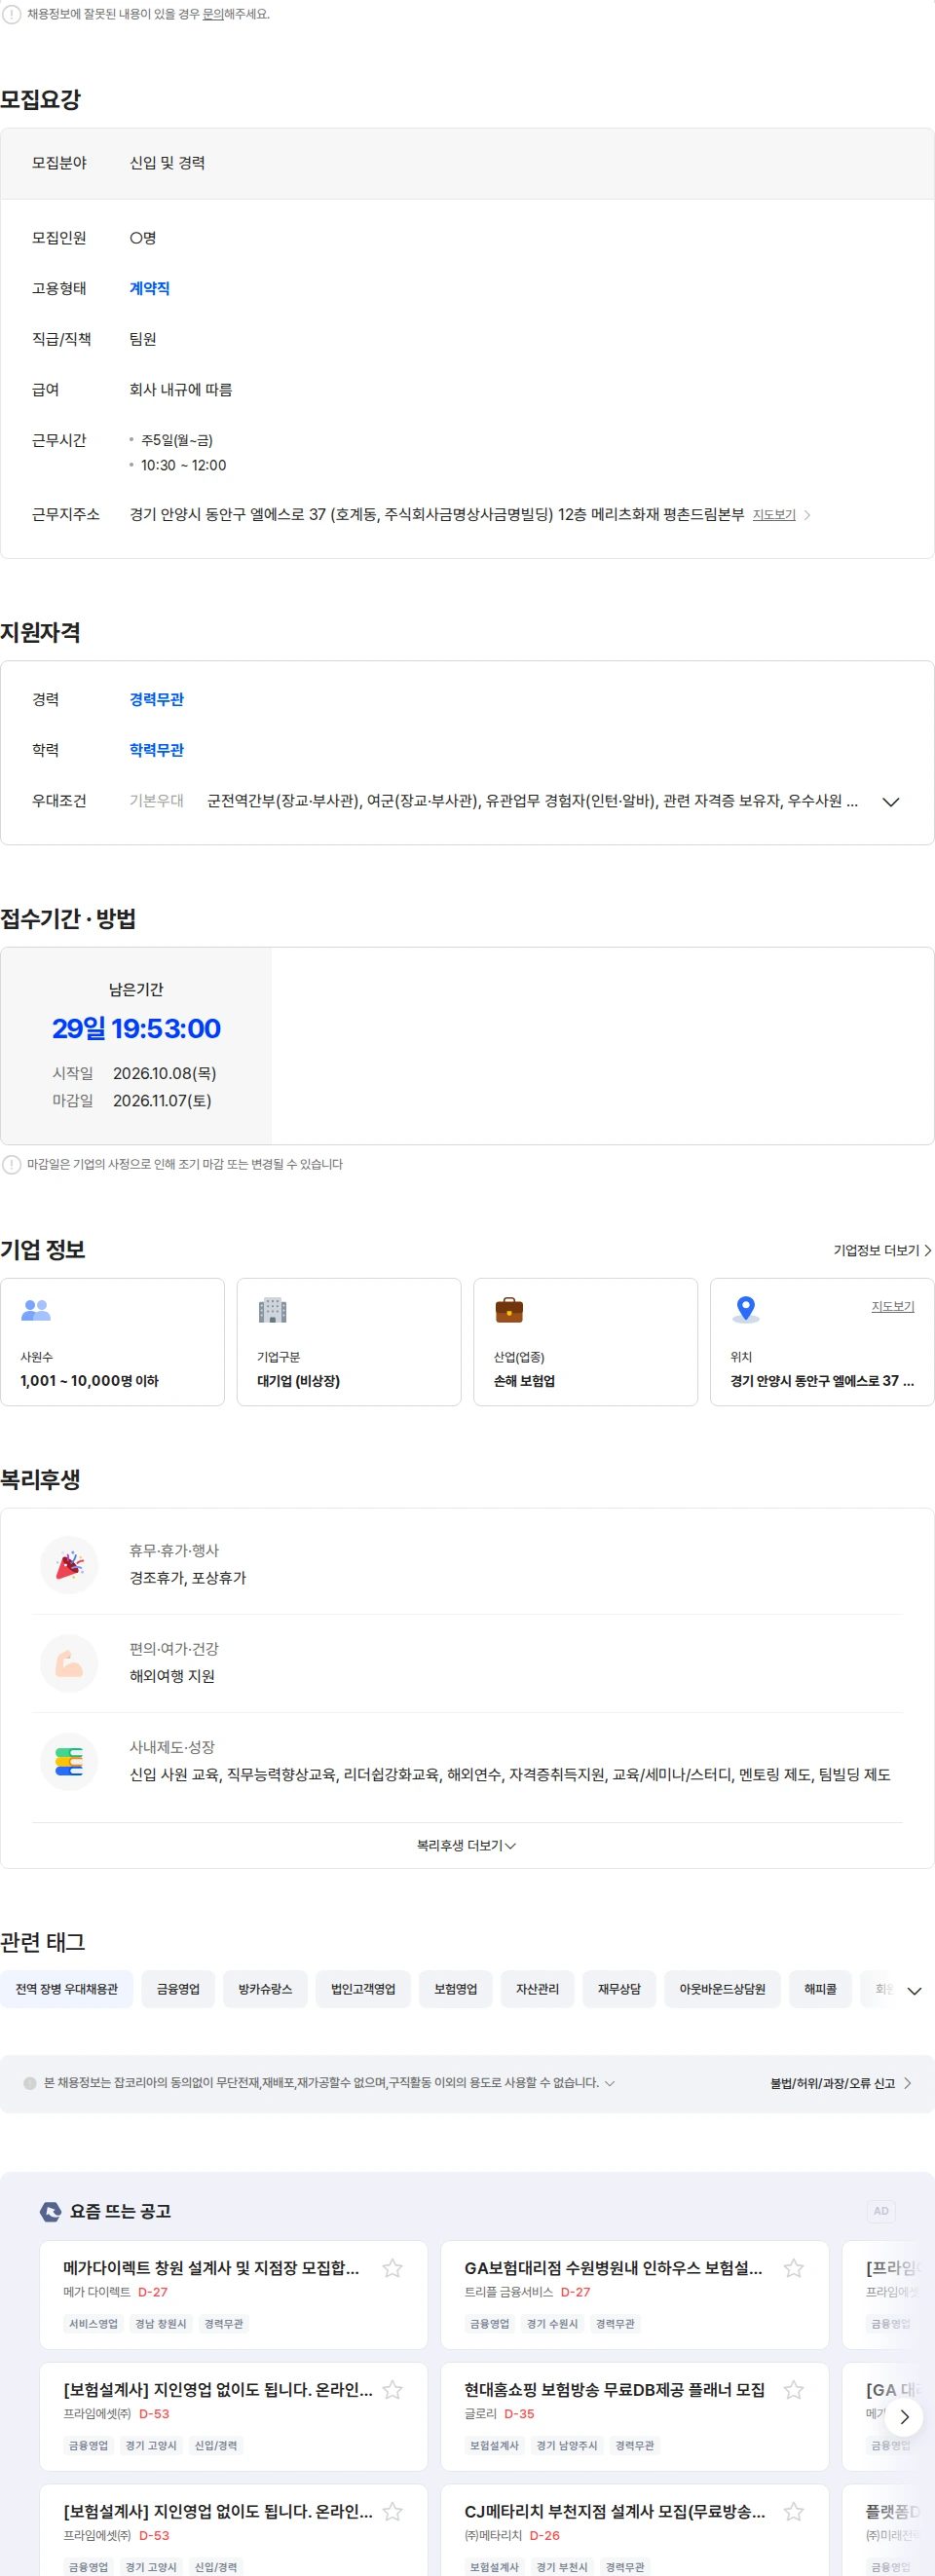Click the 계약직 employment type link
935x2576 pixels.
click(149, 289)
